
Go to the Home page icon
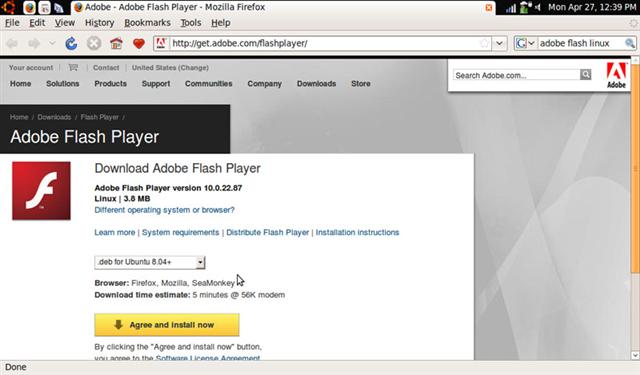(116, 43)
